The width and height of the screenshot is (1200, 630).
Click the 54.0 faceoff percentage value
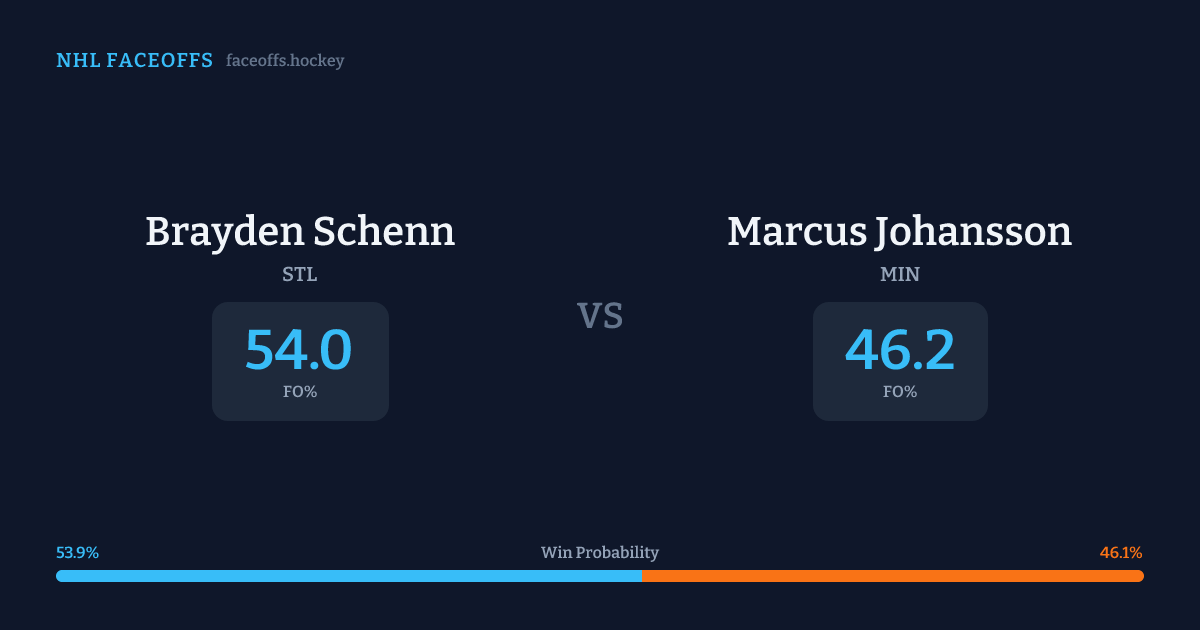pyautogui.click(x=299, y=351)
